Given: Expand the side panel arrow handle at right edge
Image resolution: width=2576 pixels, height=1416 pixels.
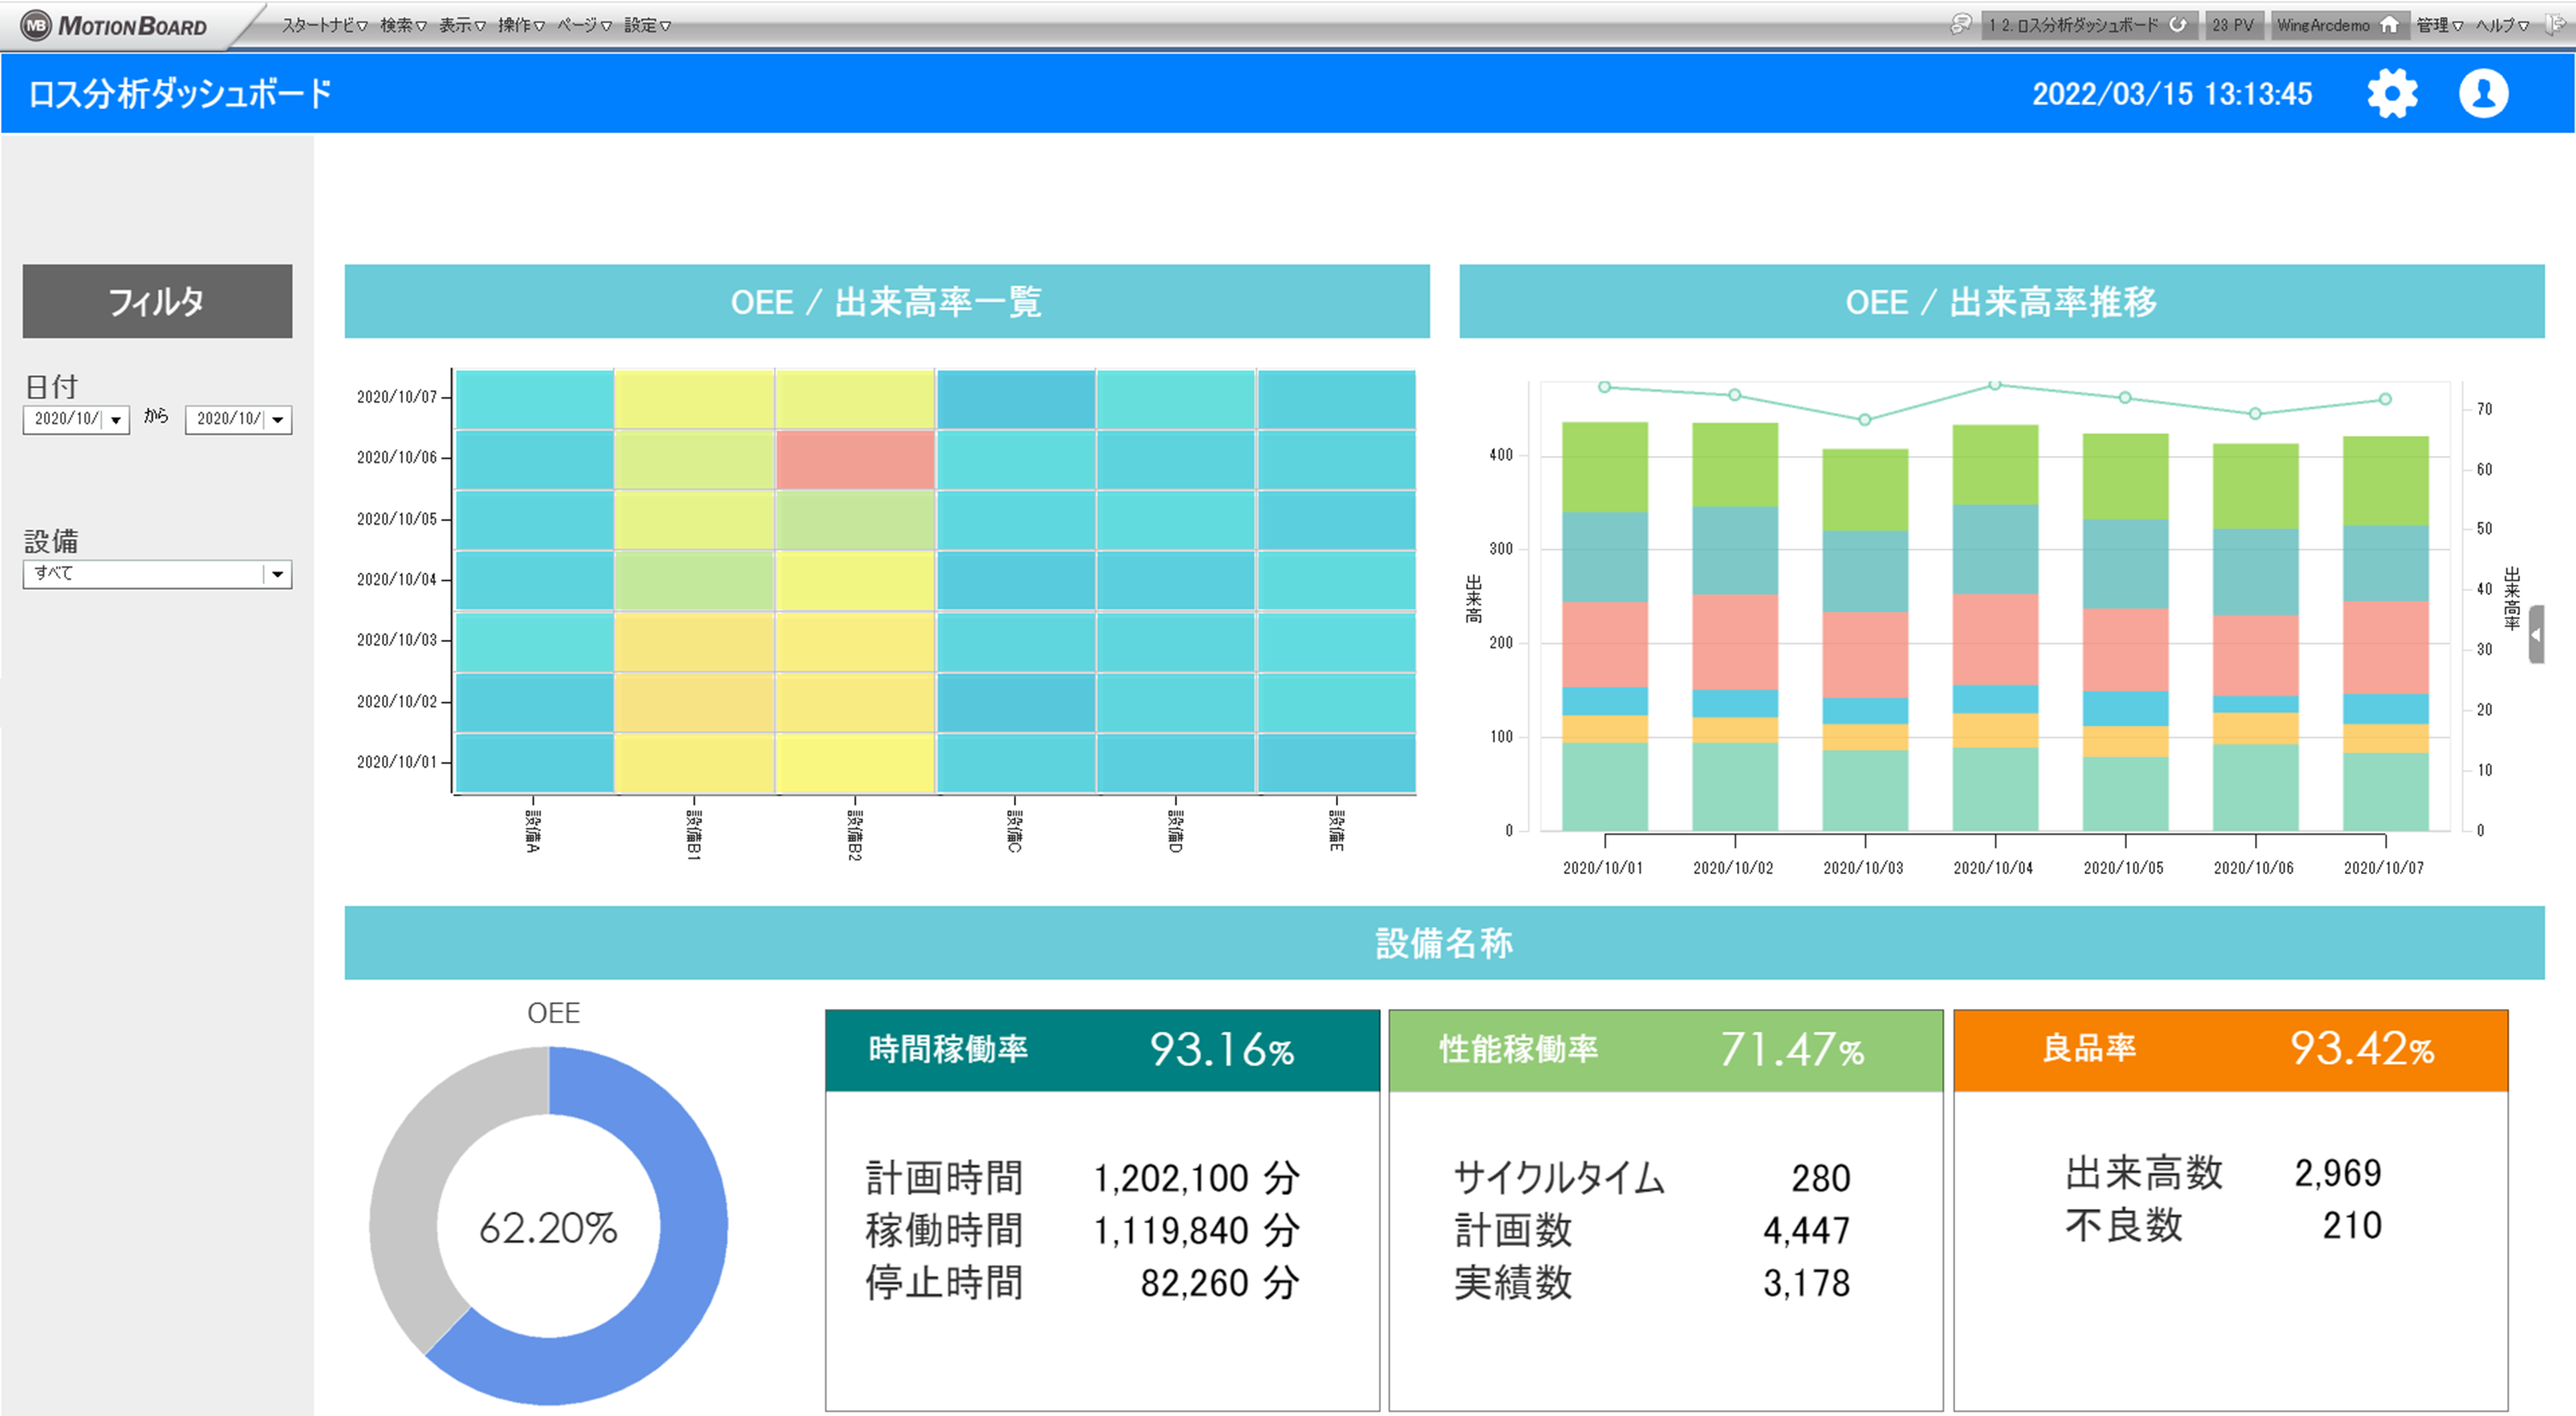Looking at the screenshot, I should pos(2536,634).
